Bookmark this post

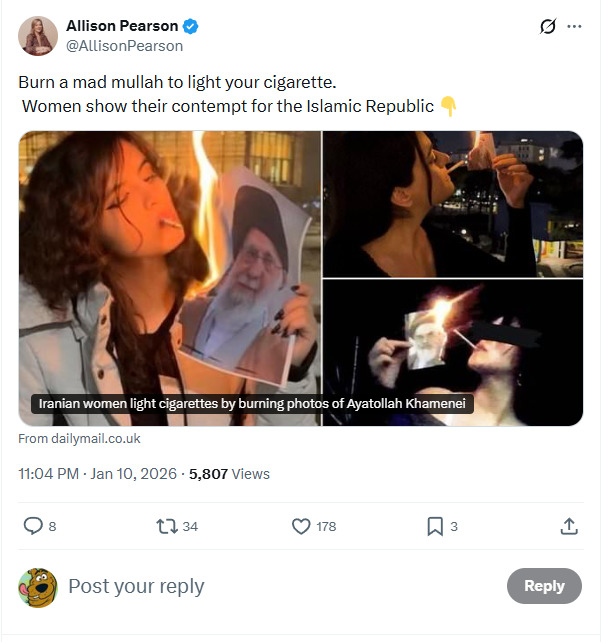[435, 526]
